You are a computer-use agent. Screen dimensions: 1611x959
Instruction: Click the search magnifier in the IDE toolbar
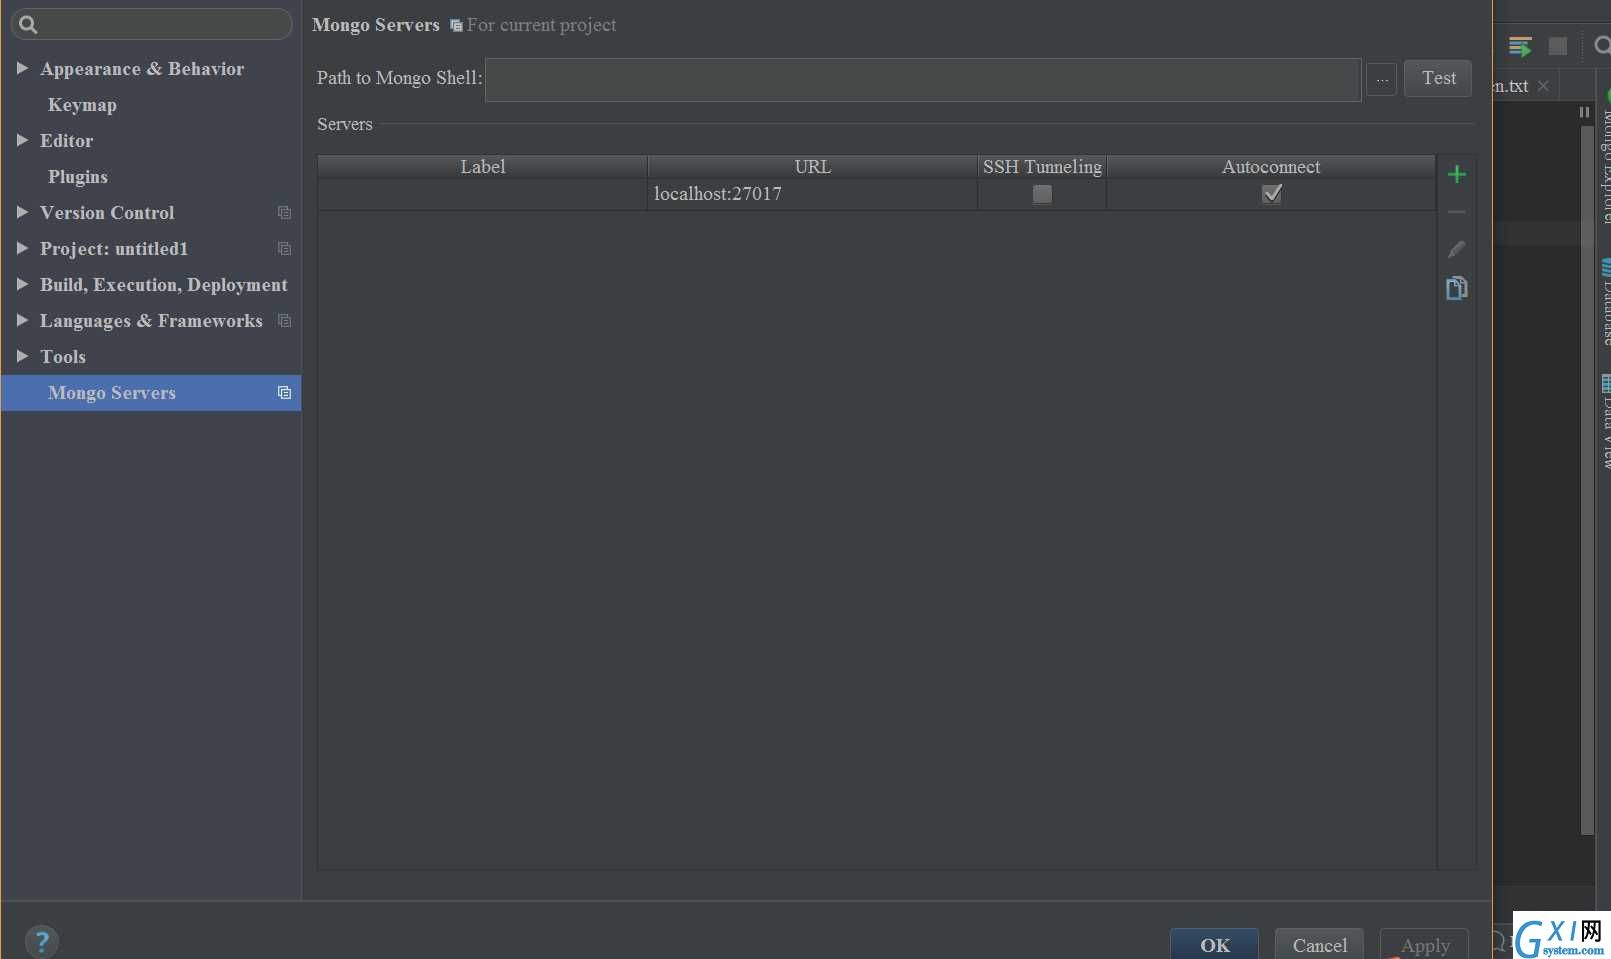coord(1601,46)
